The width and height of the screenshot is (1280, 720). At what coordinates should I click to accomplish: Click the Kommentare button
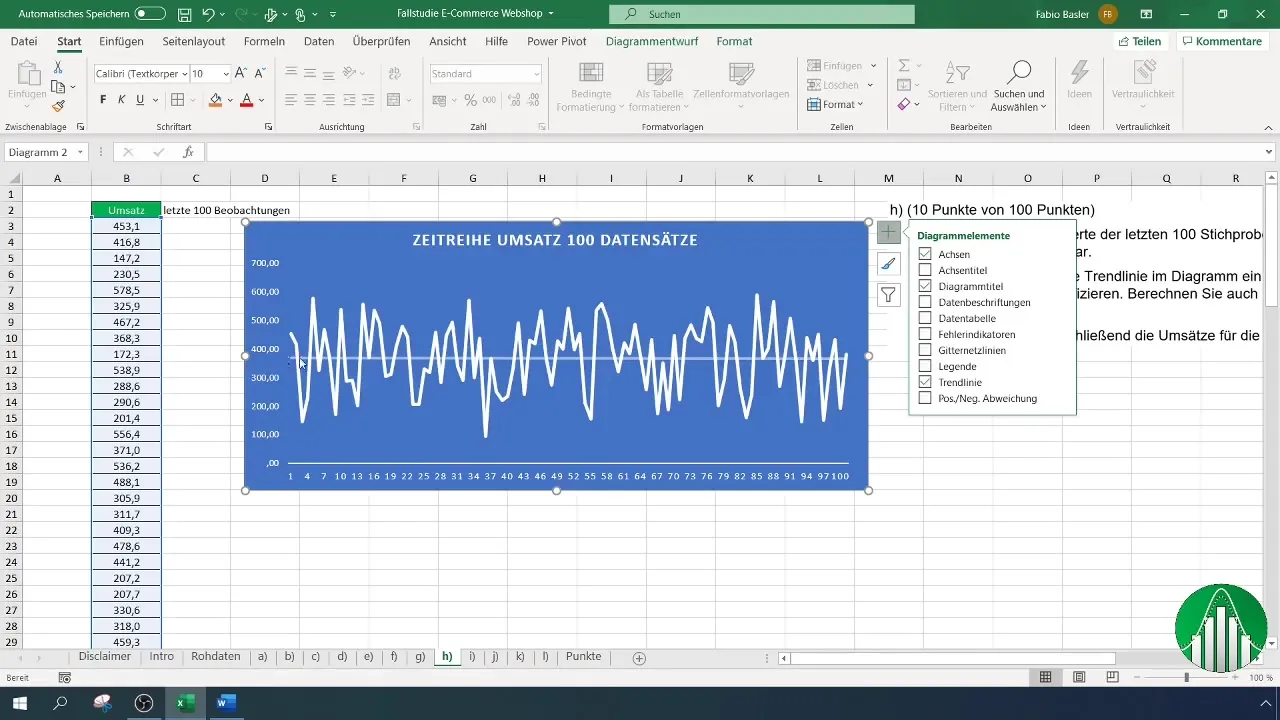[1220, 41]
